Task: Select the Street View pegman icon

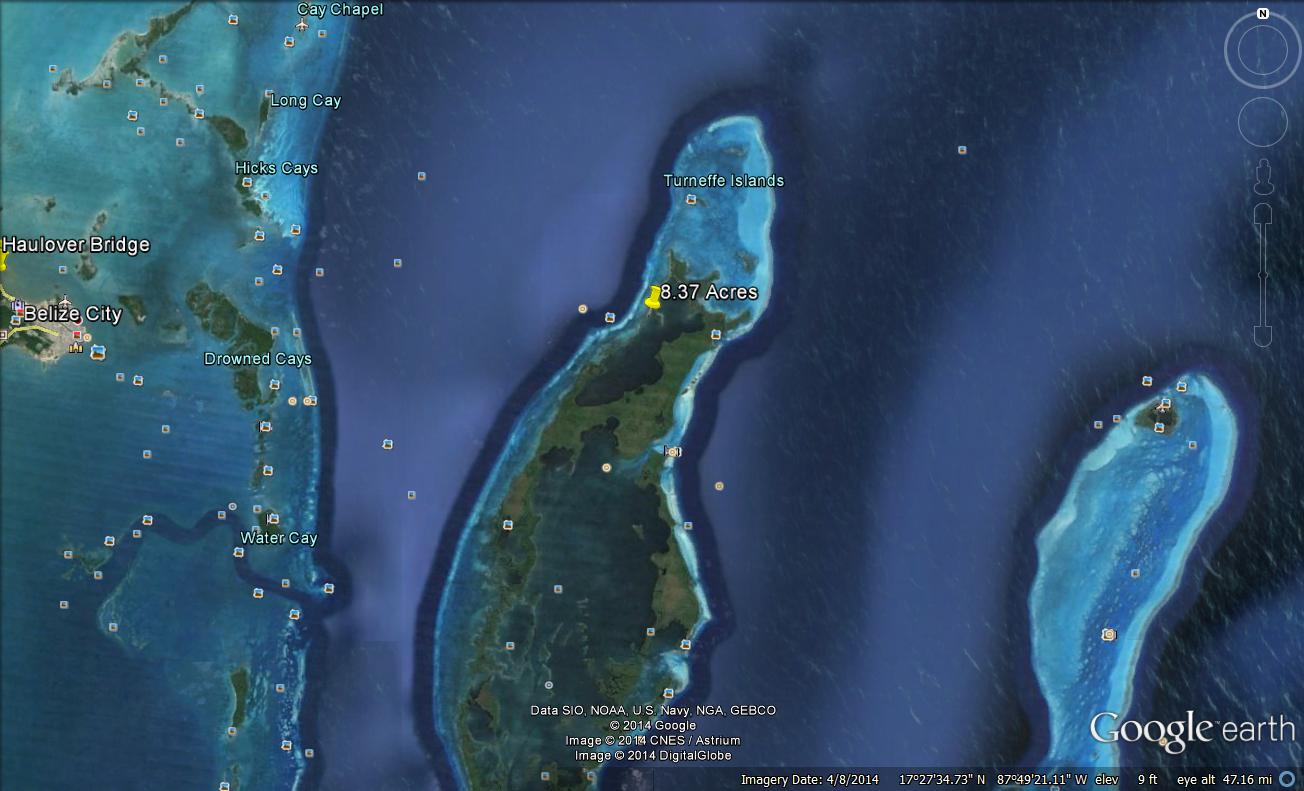Action: pyautogui.click(x=1263, y=175)
